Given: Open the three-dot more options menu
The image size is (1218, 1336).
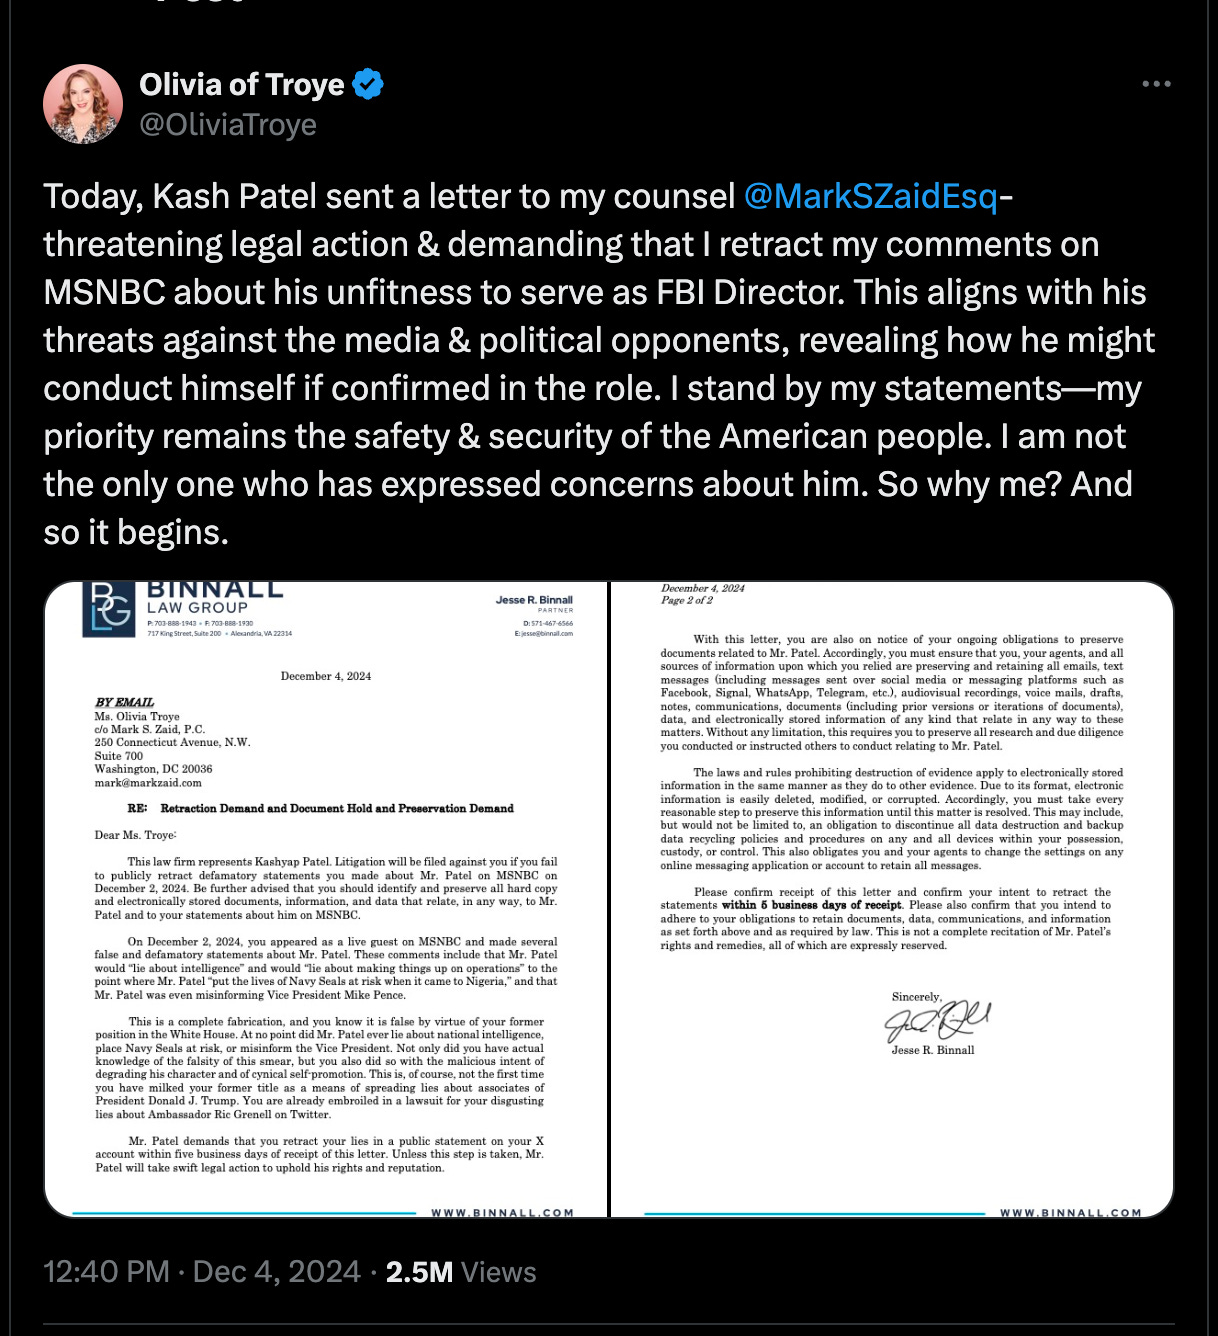Looking at the screenshot, I should pyautogui.click(x=1156, y=84).
